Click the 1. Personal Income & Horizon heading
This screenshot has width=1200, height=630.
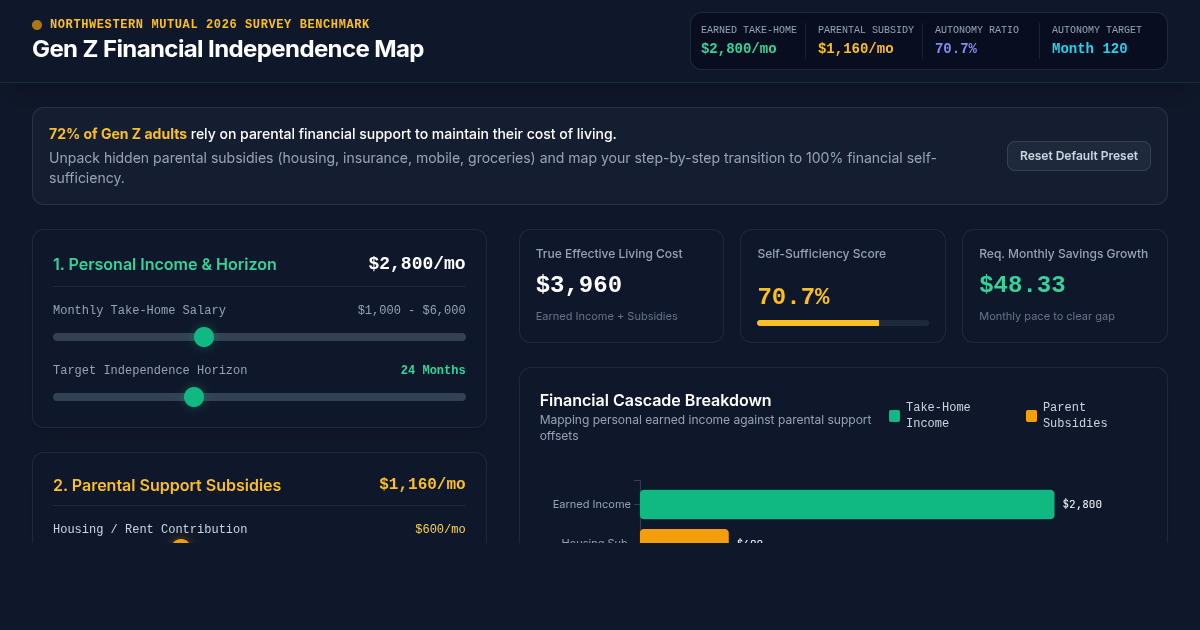[165, 264]
